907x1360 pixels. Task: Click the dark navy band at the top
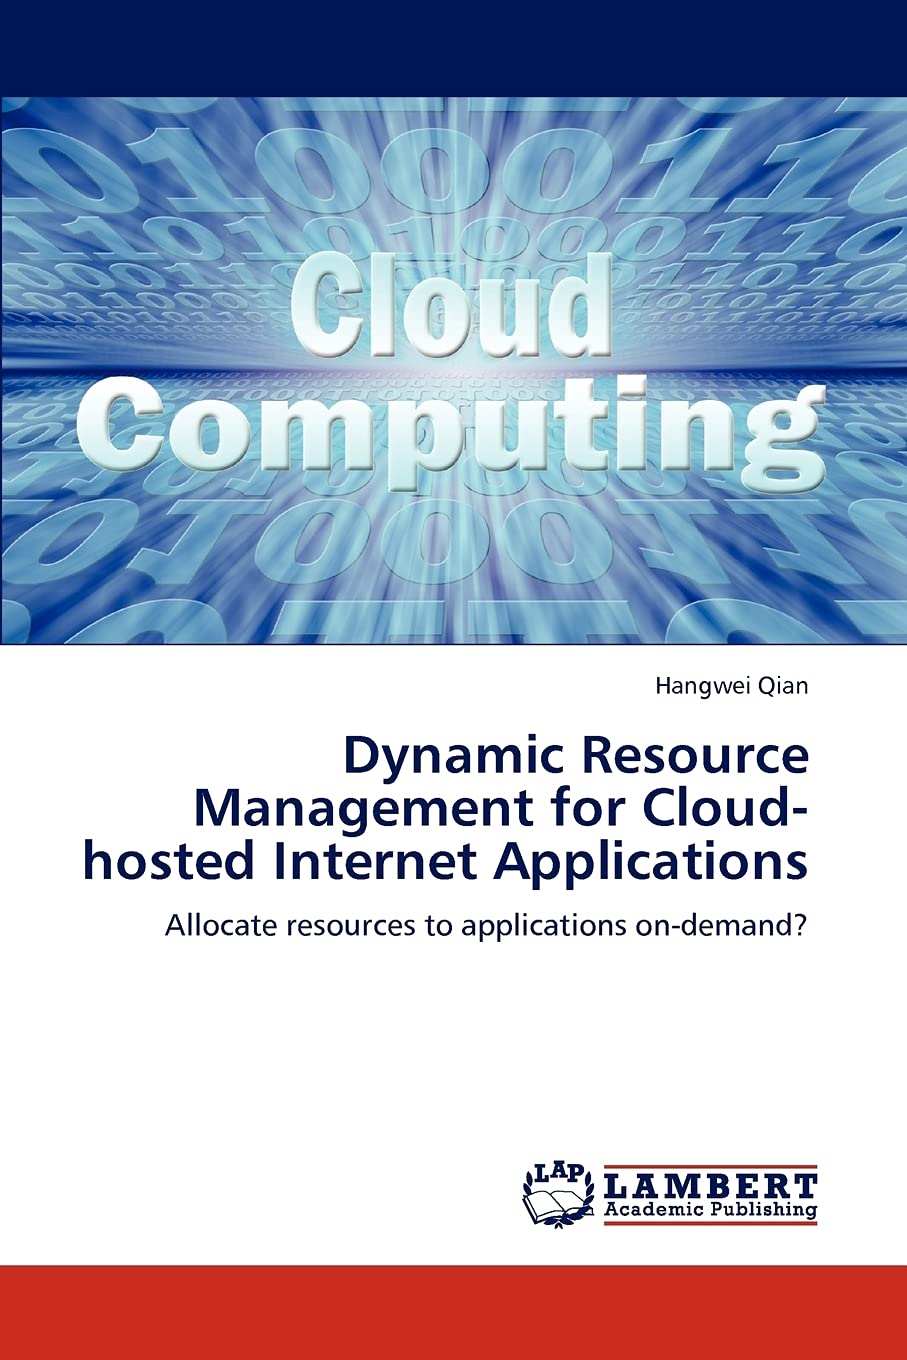453,47
